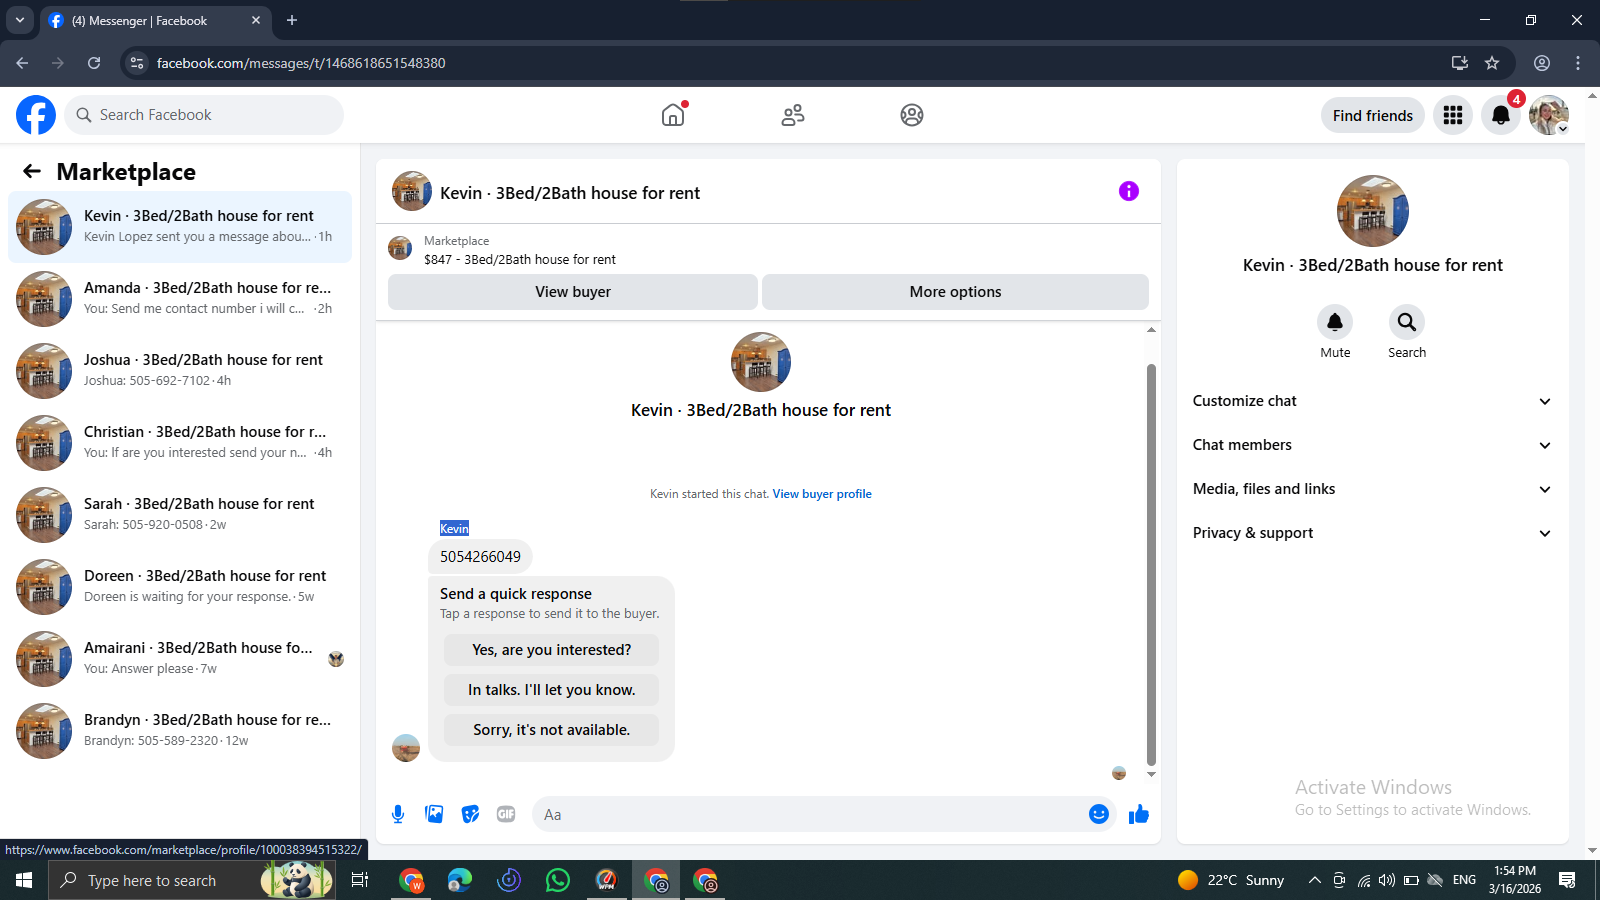Go to Home feed icon

coord(673,115)
